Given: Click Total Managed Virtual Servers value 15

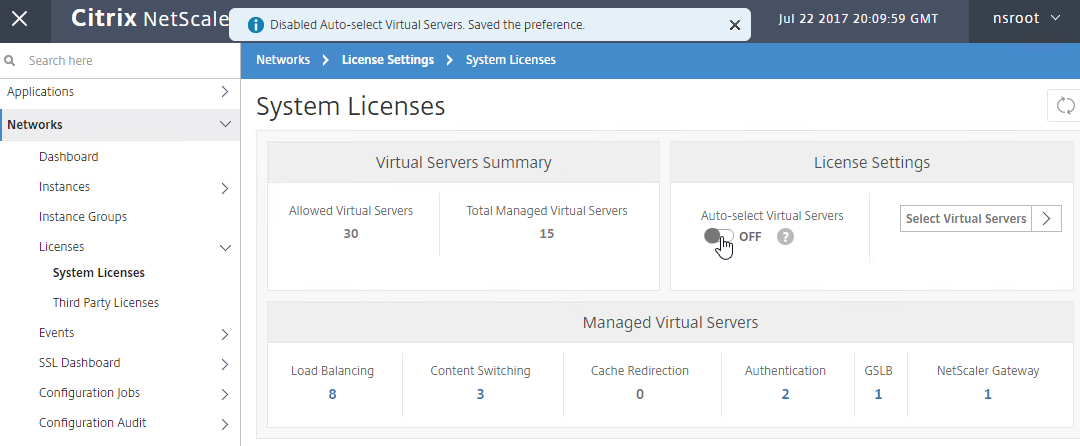Looking at the screenshot, I should [547, 234].
